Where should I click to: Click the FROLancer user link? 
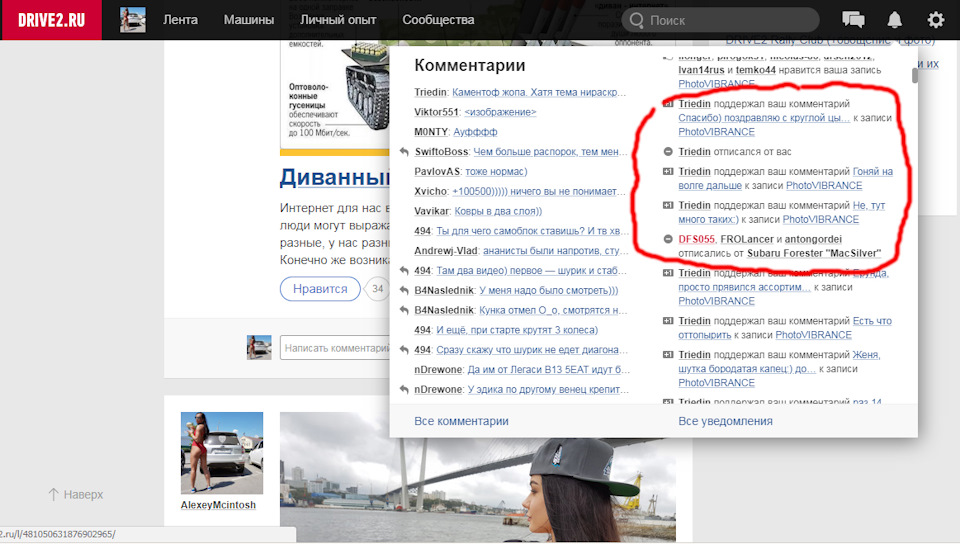pos(747,239)
